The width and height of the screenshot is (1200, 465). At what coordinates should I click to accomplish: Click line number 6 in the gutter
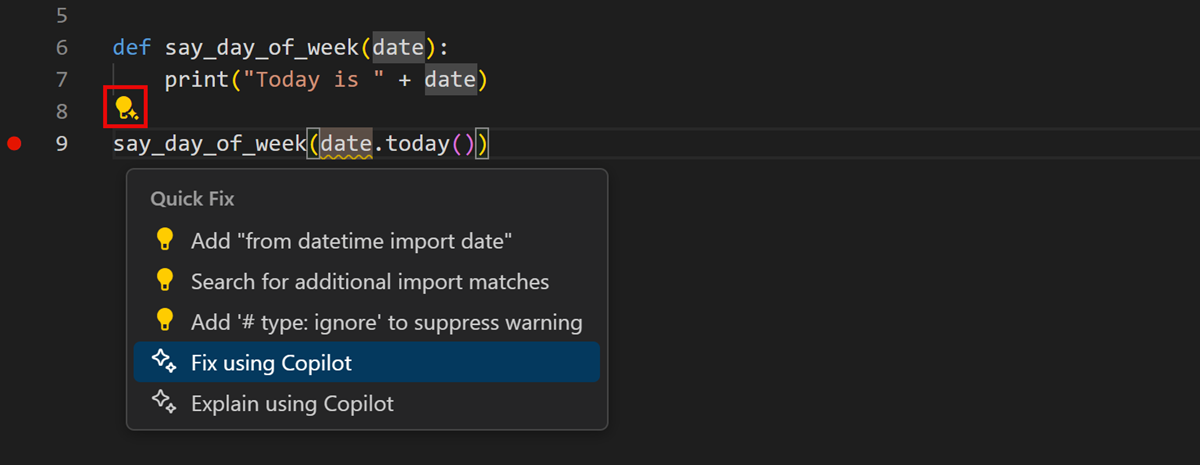click(62, 47)
